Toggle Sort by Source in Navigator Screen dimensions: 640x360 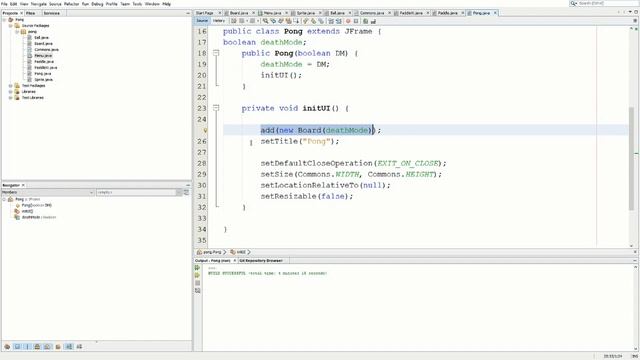(x=79, y=347)
